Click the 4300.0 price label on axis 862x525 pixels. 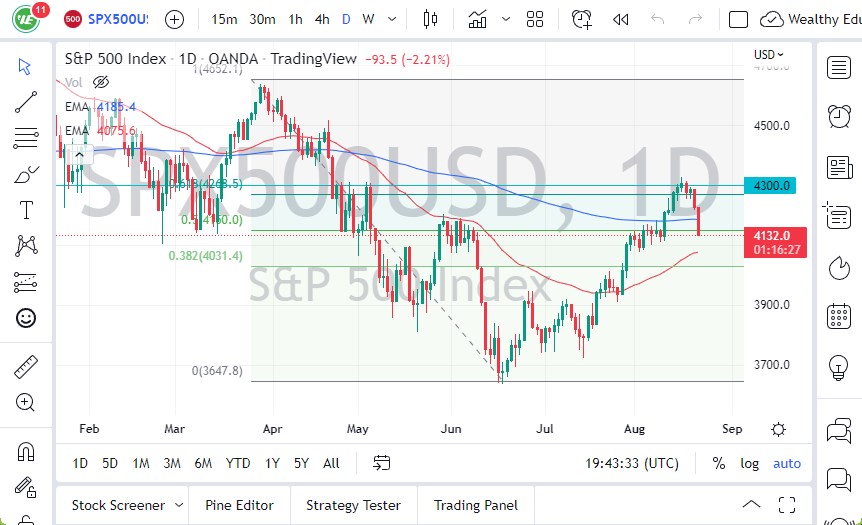pos(772,185)
